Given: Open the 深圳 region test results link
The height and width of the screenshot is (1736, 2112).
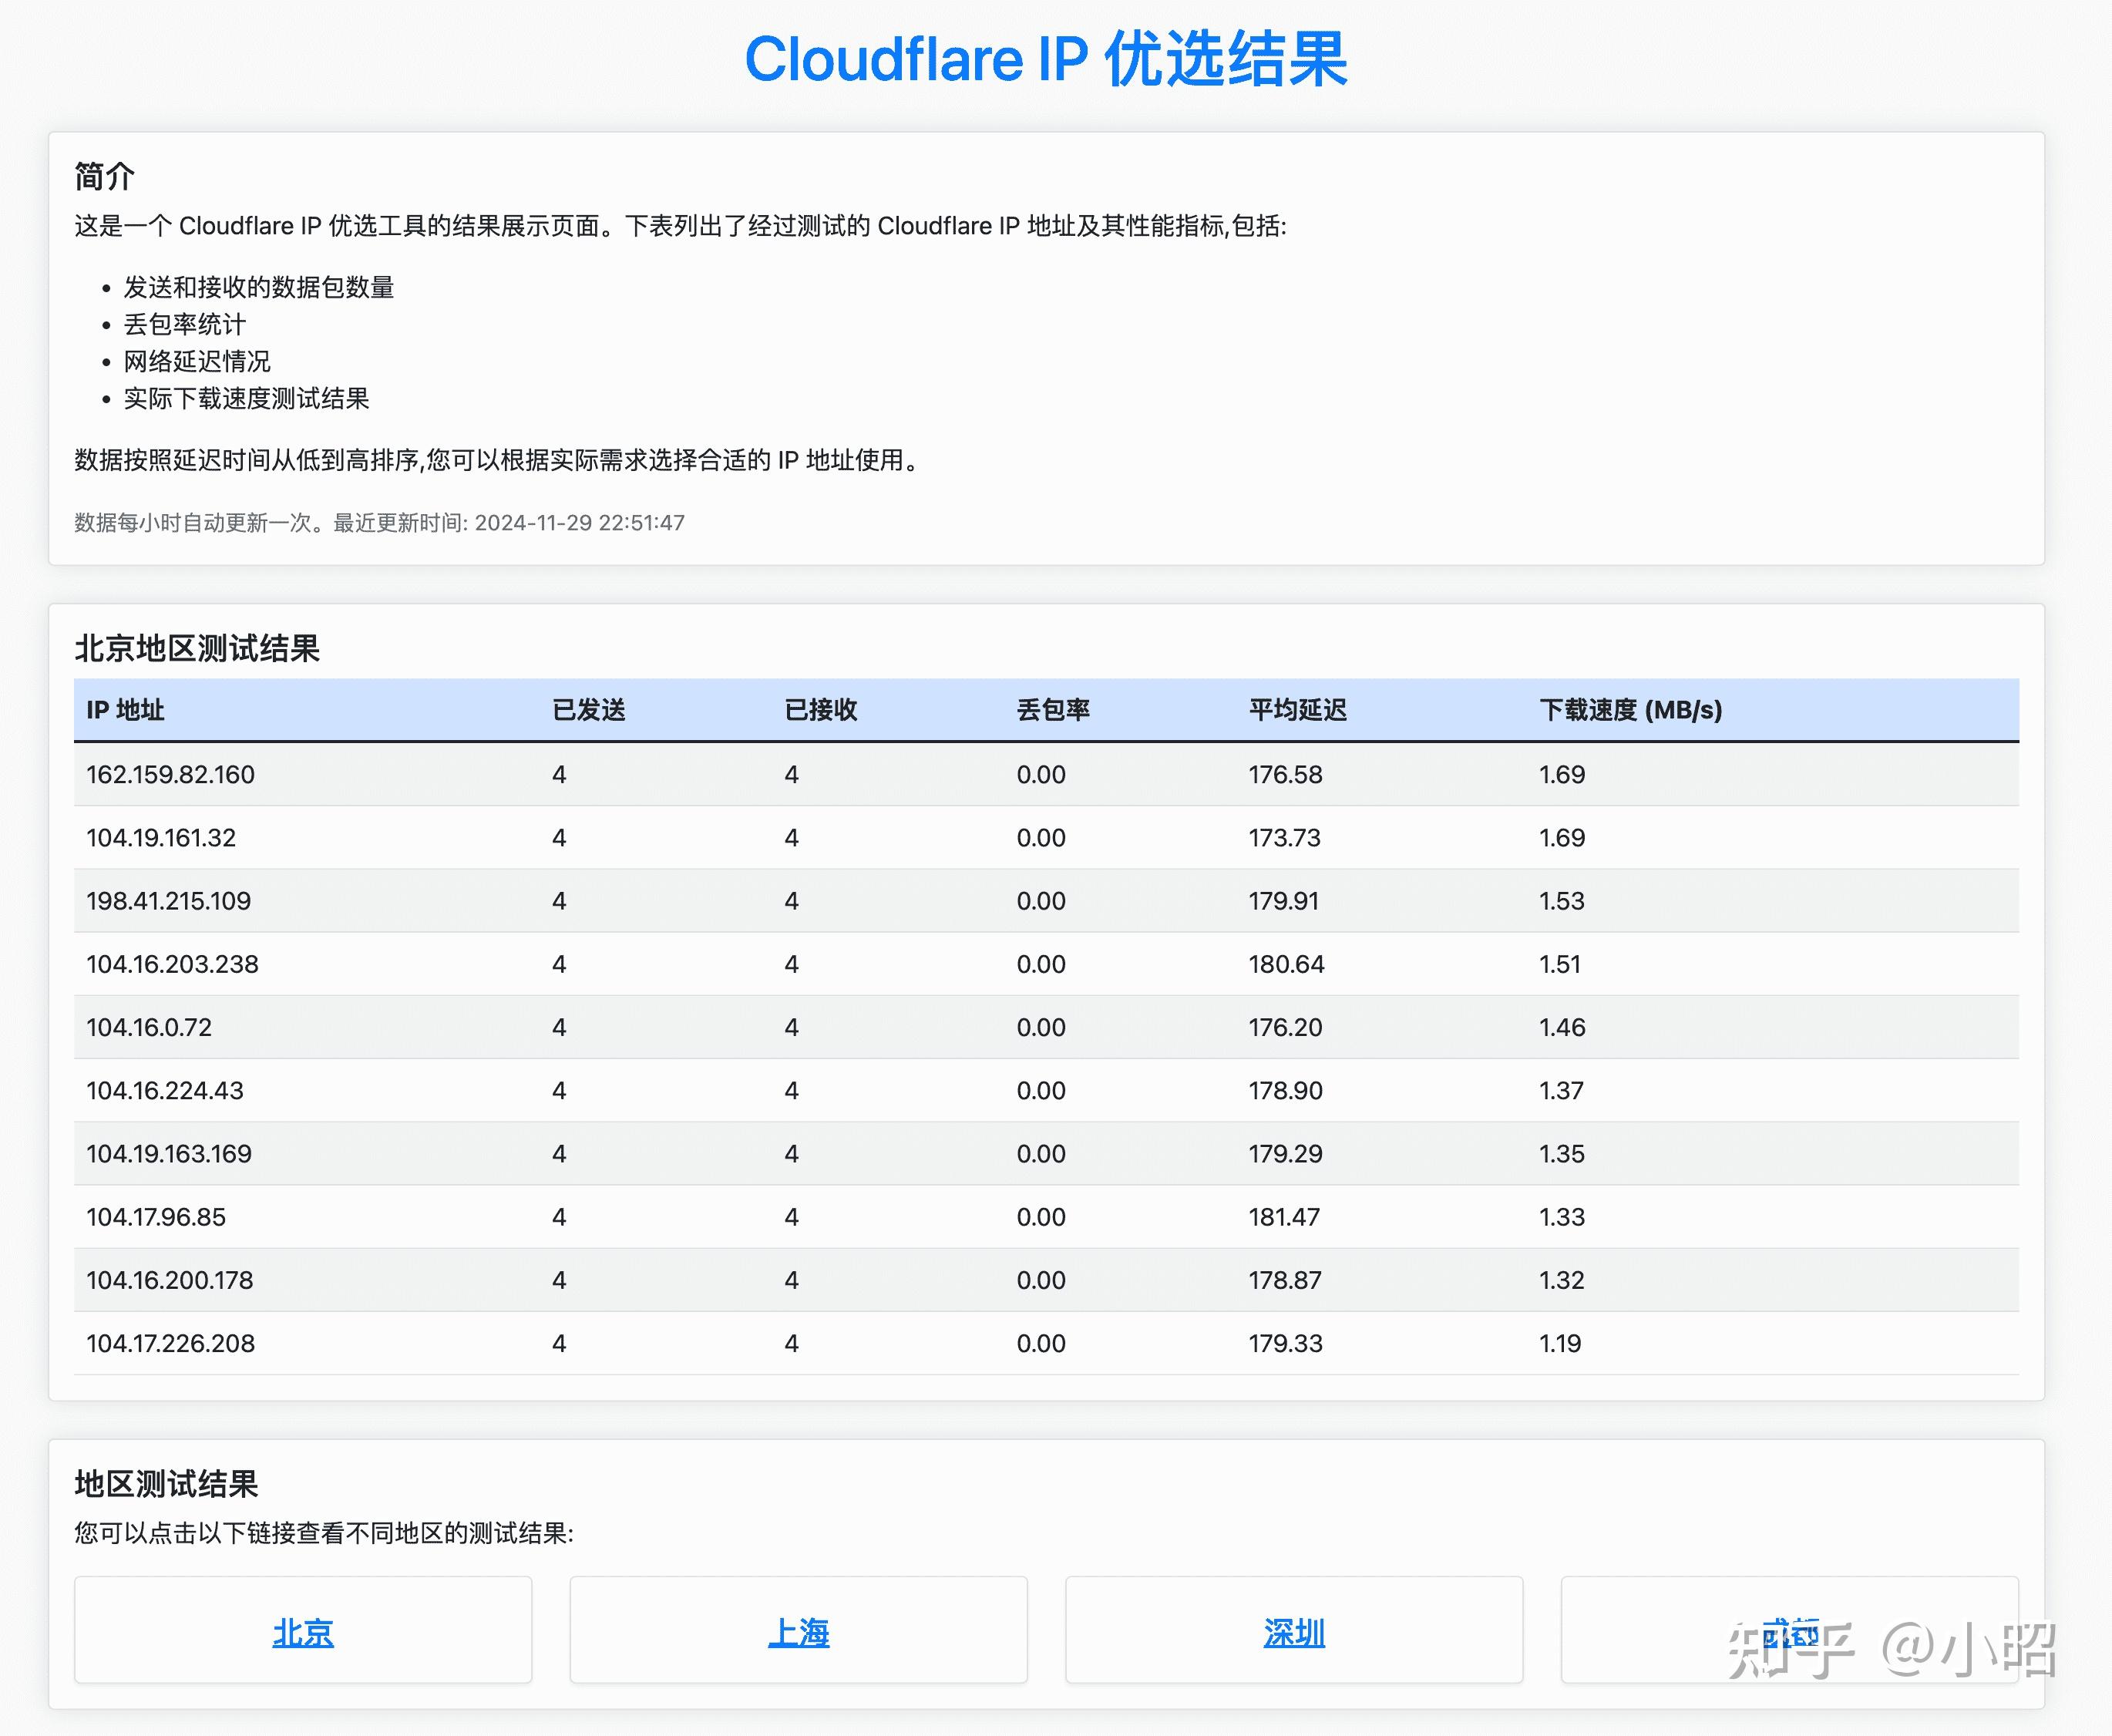Looking at the screenshot, I should [1294, 1631].
